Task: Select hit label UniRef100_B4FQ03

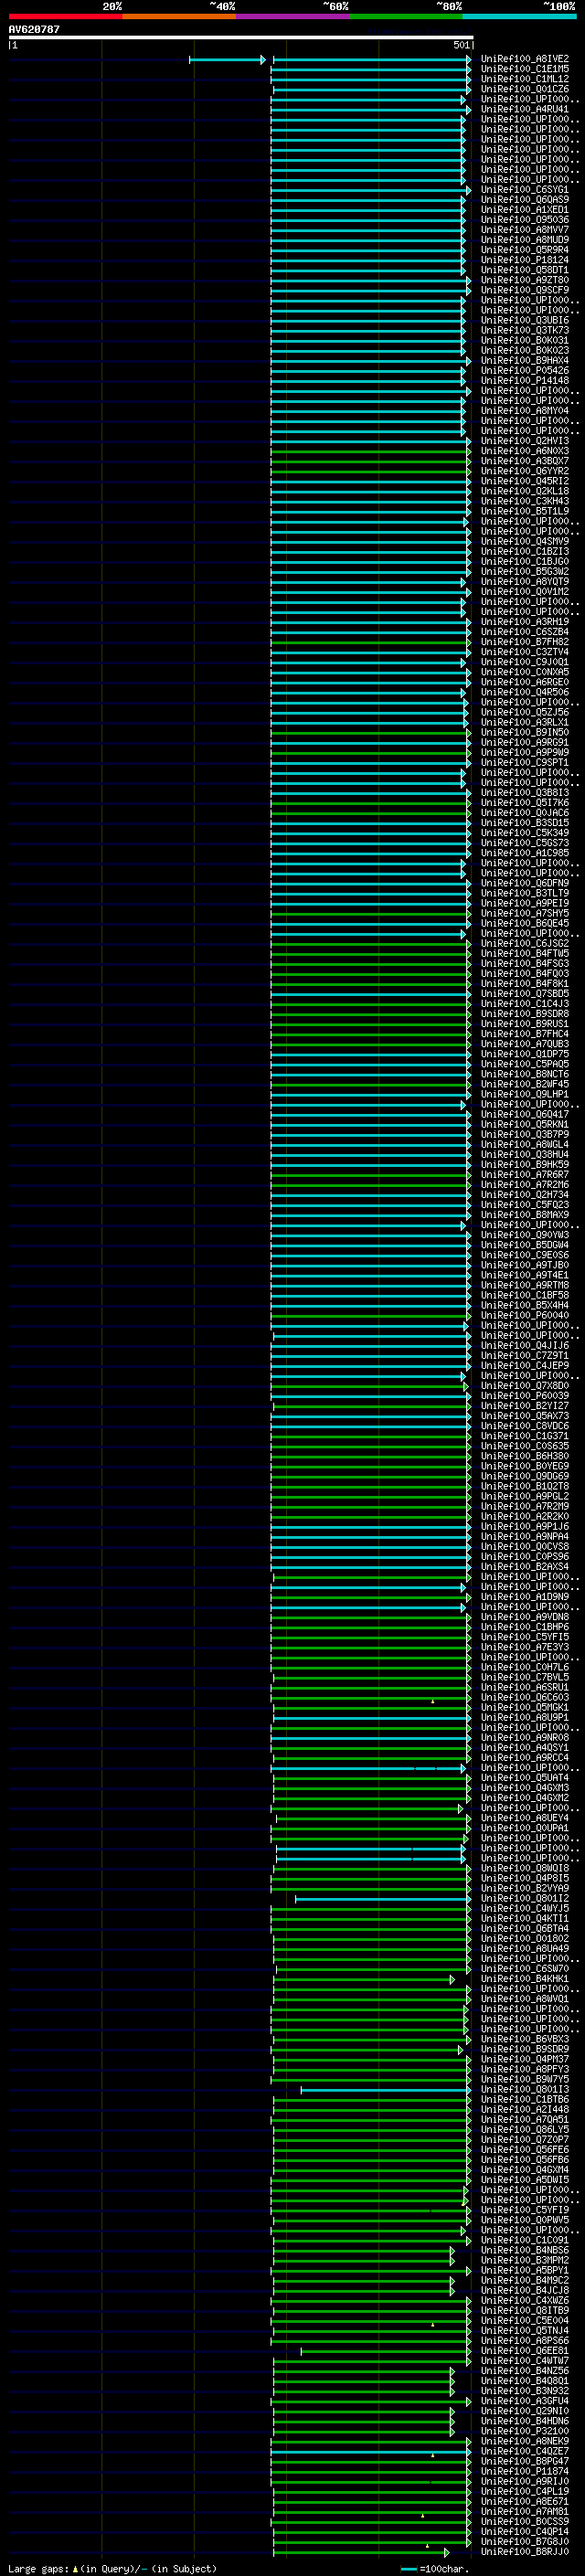Action: click(525, 973)
